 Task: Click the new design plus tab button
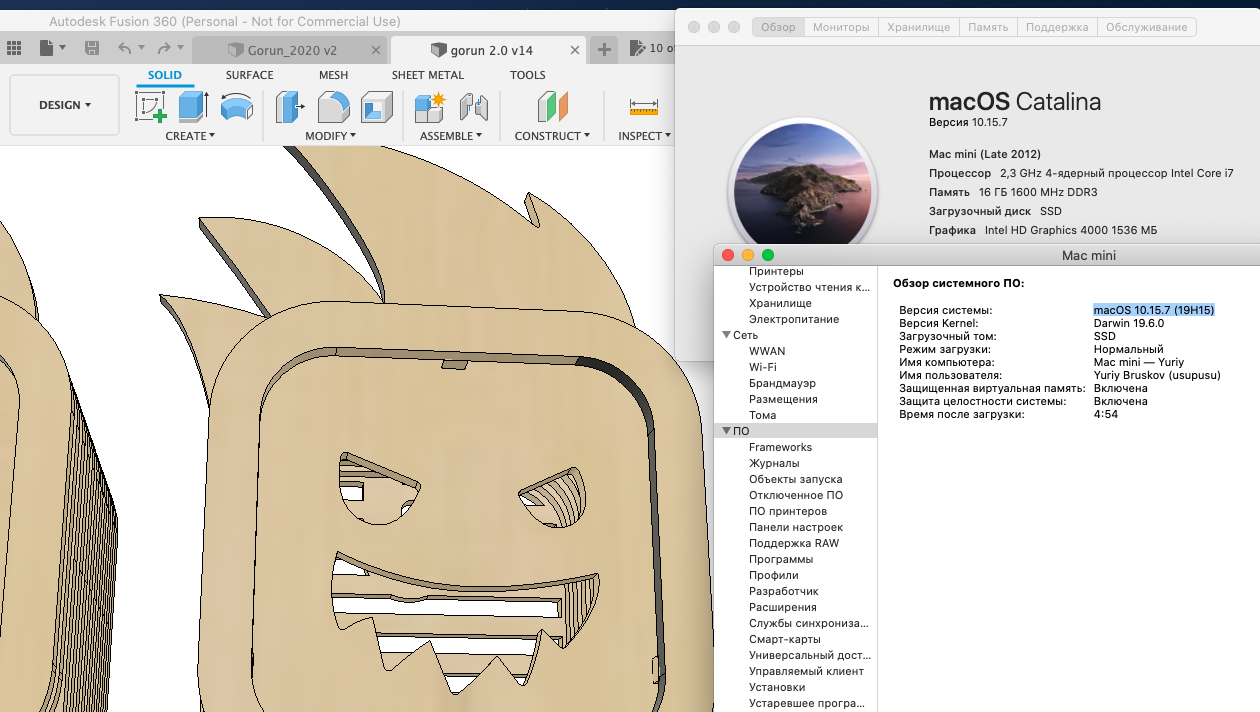[604, 49]
